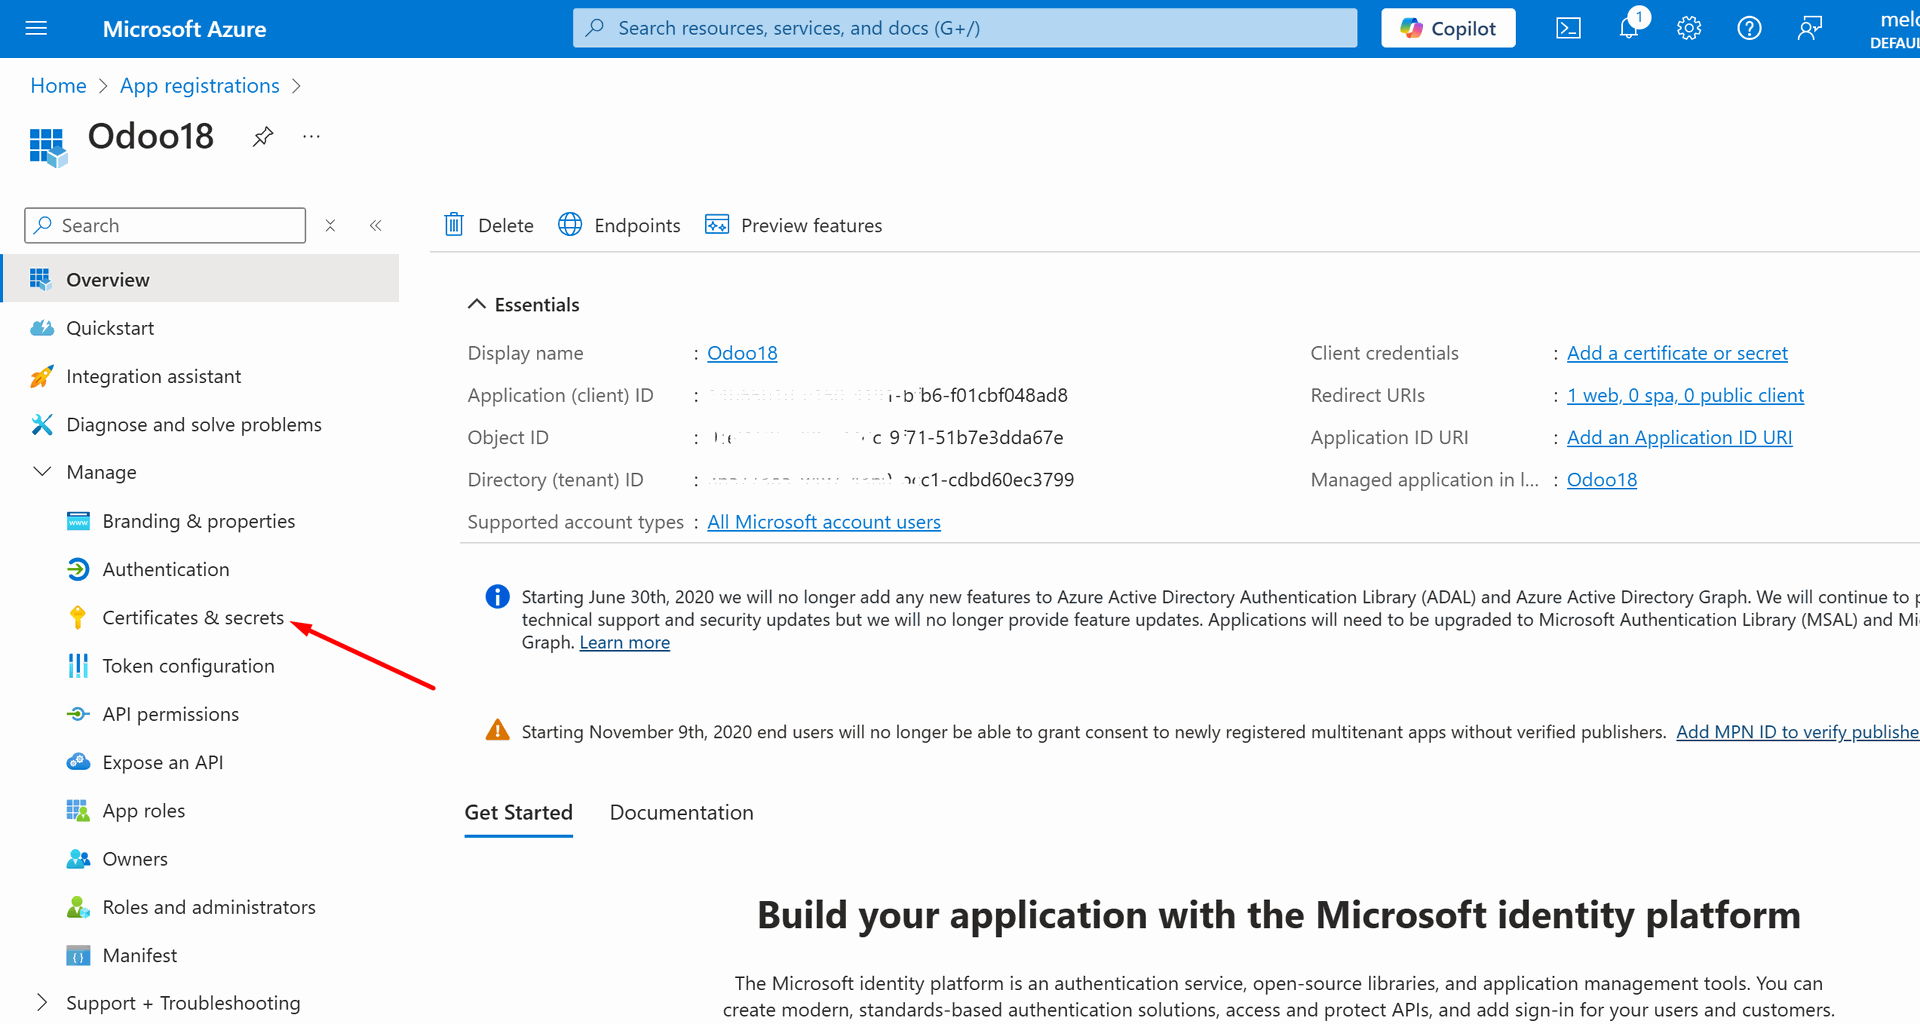Click Add MPN ID to verify publisher
The image size is (1920, 1024).
[1797, 732]
